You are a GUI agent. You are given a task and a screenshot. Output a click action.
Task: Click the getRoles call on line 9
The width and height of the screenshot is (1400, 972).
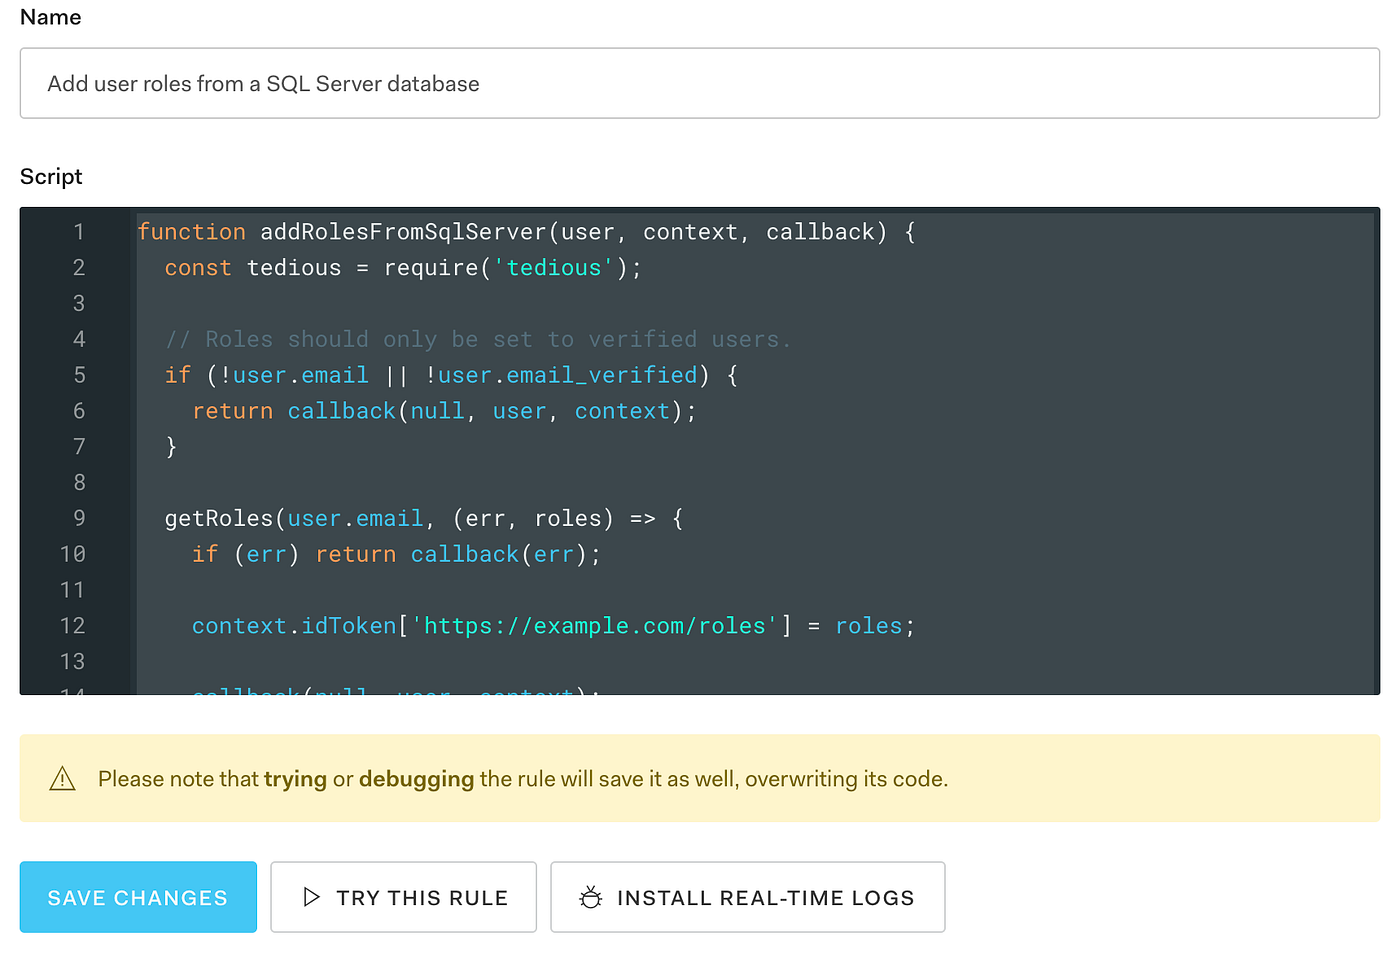click(x=219, y=518)
